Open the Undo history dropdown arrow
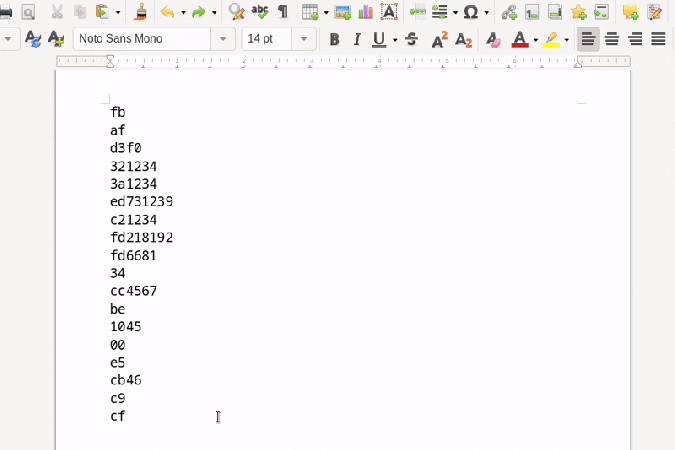675x450 pixels. pos(183,13)
